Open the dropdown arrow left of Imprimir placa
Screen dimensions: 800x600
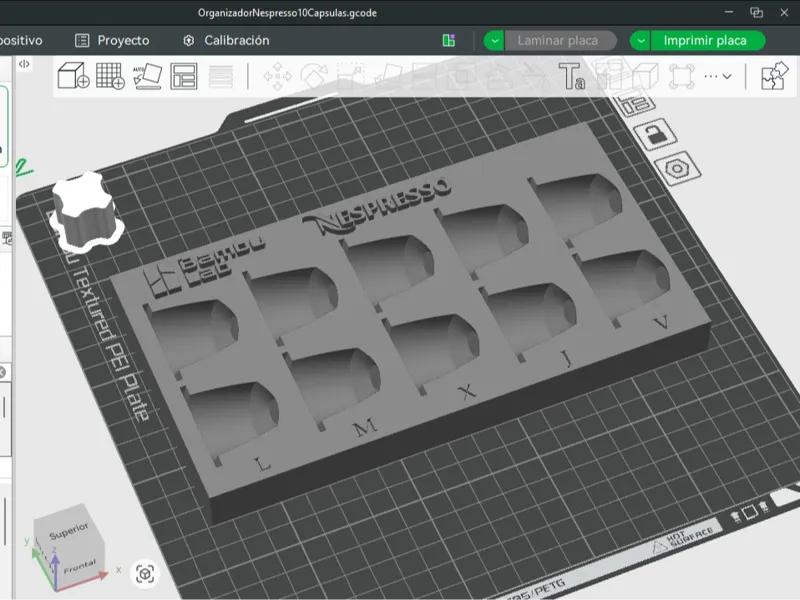[640, 40]
